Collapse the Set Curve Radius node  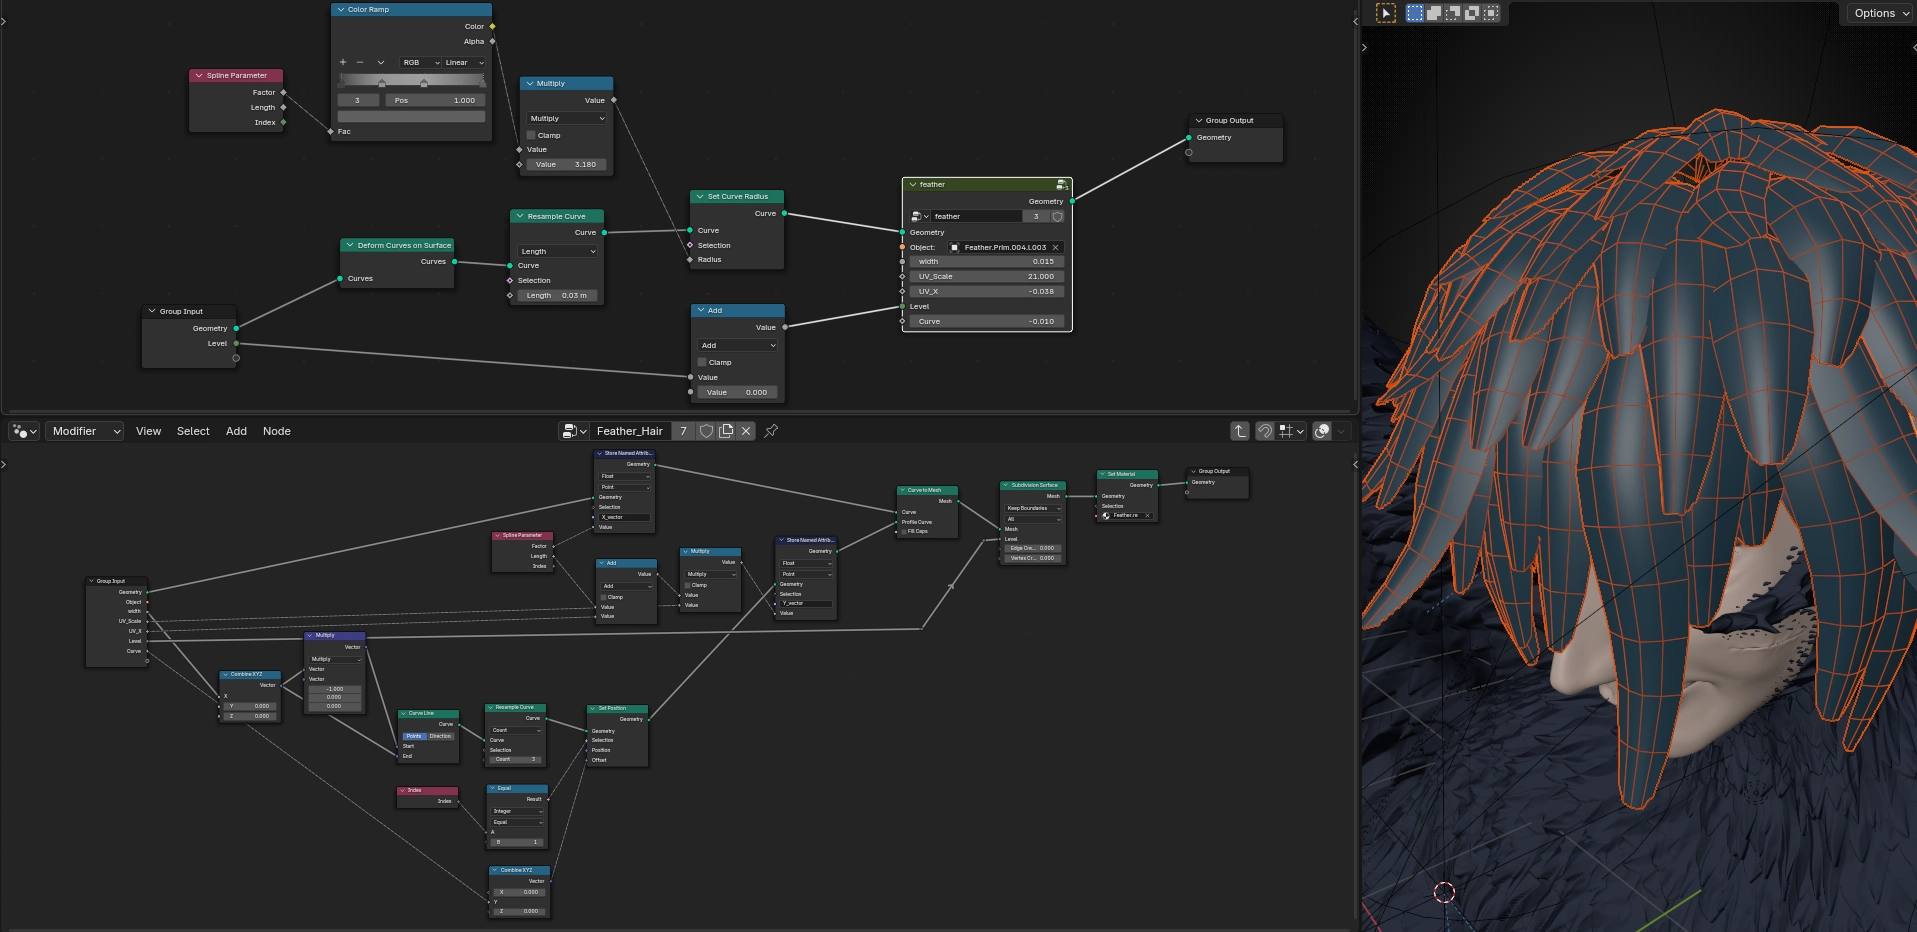click(700, 197)
